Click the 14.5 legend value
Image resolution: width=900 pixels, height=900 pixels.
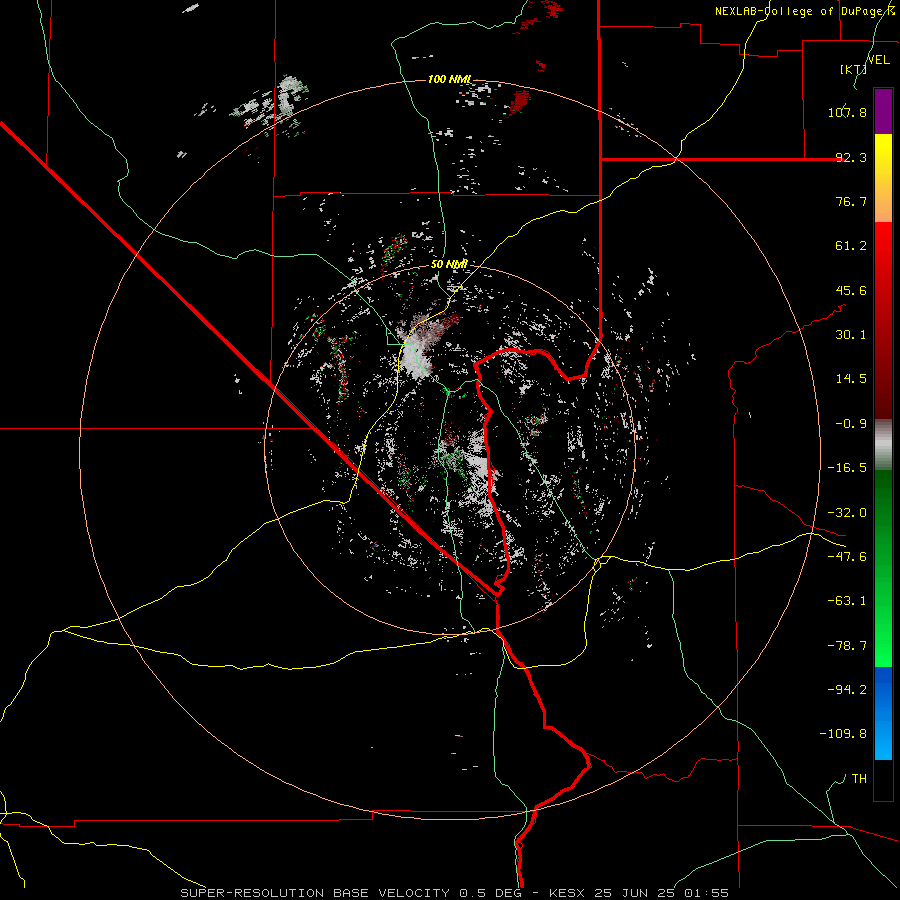(851, 379)
